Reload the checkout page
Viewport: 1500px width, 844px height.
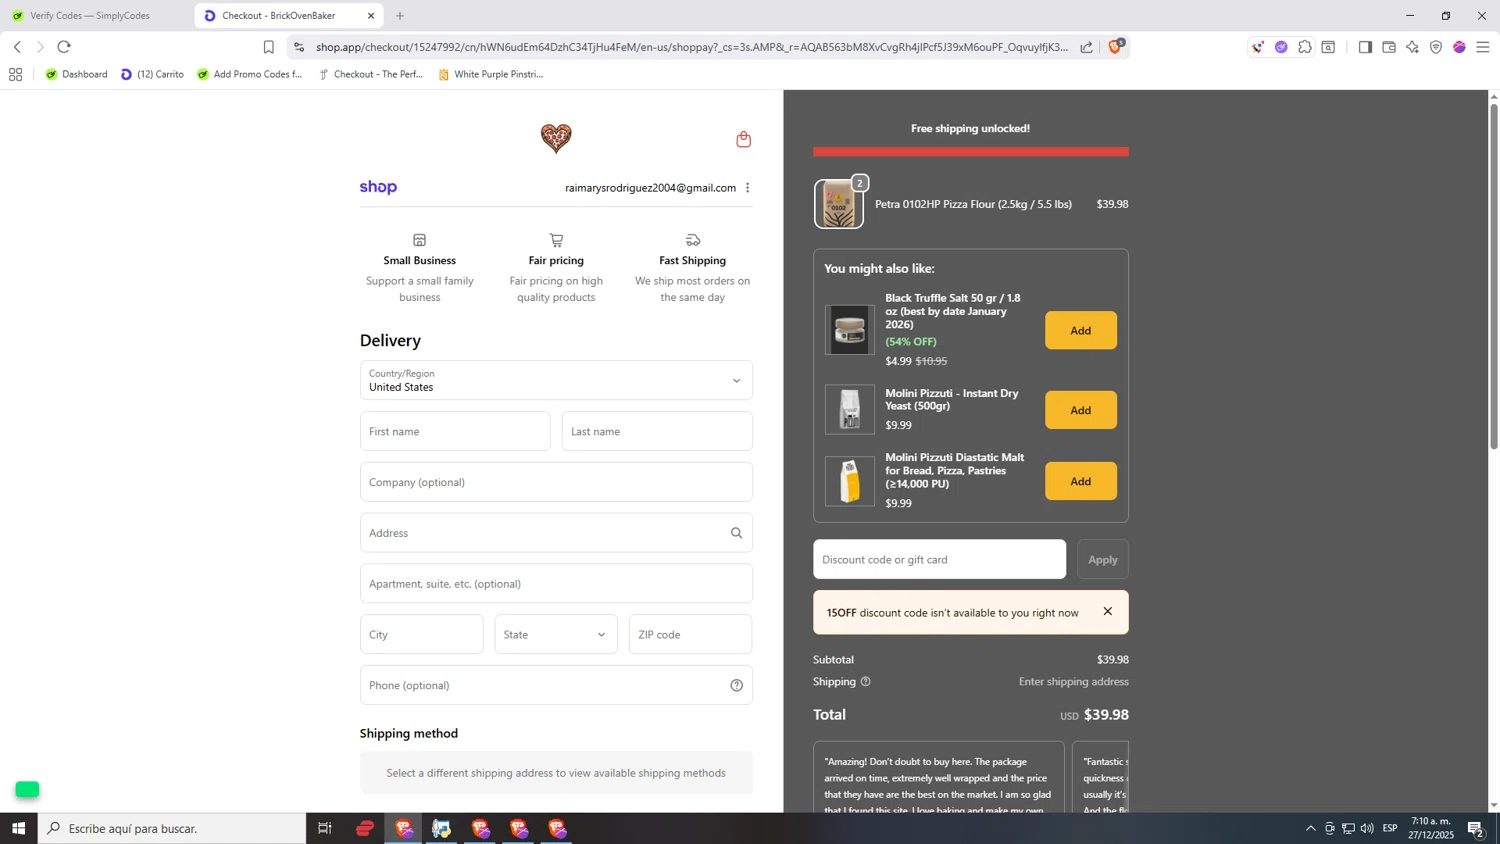point(64,47)
